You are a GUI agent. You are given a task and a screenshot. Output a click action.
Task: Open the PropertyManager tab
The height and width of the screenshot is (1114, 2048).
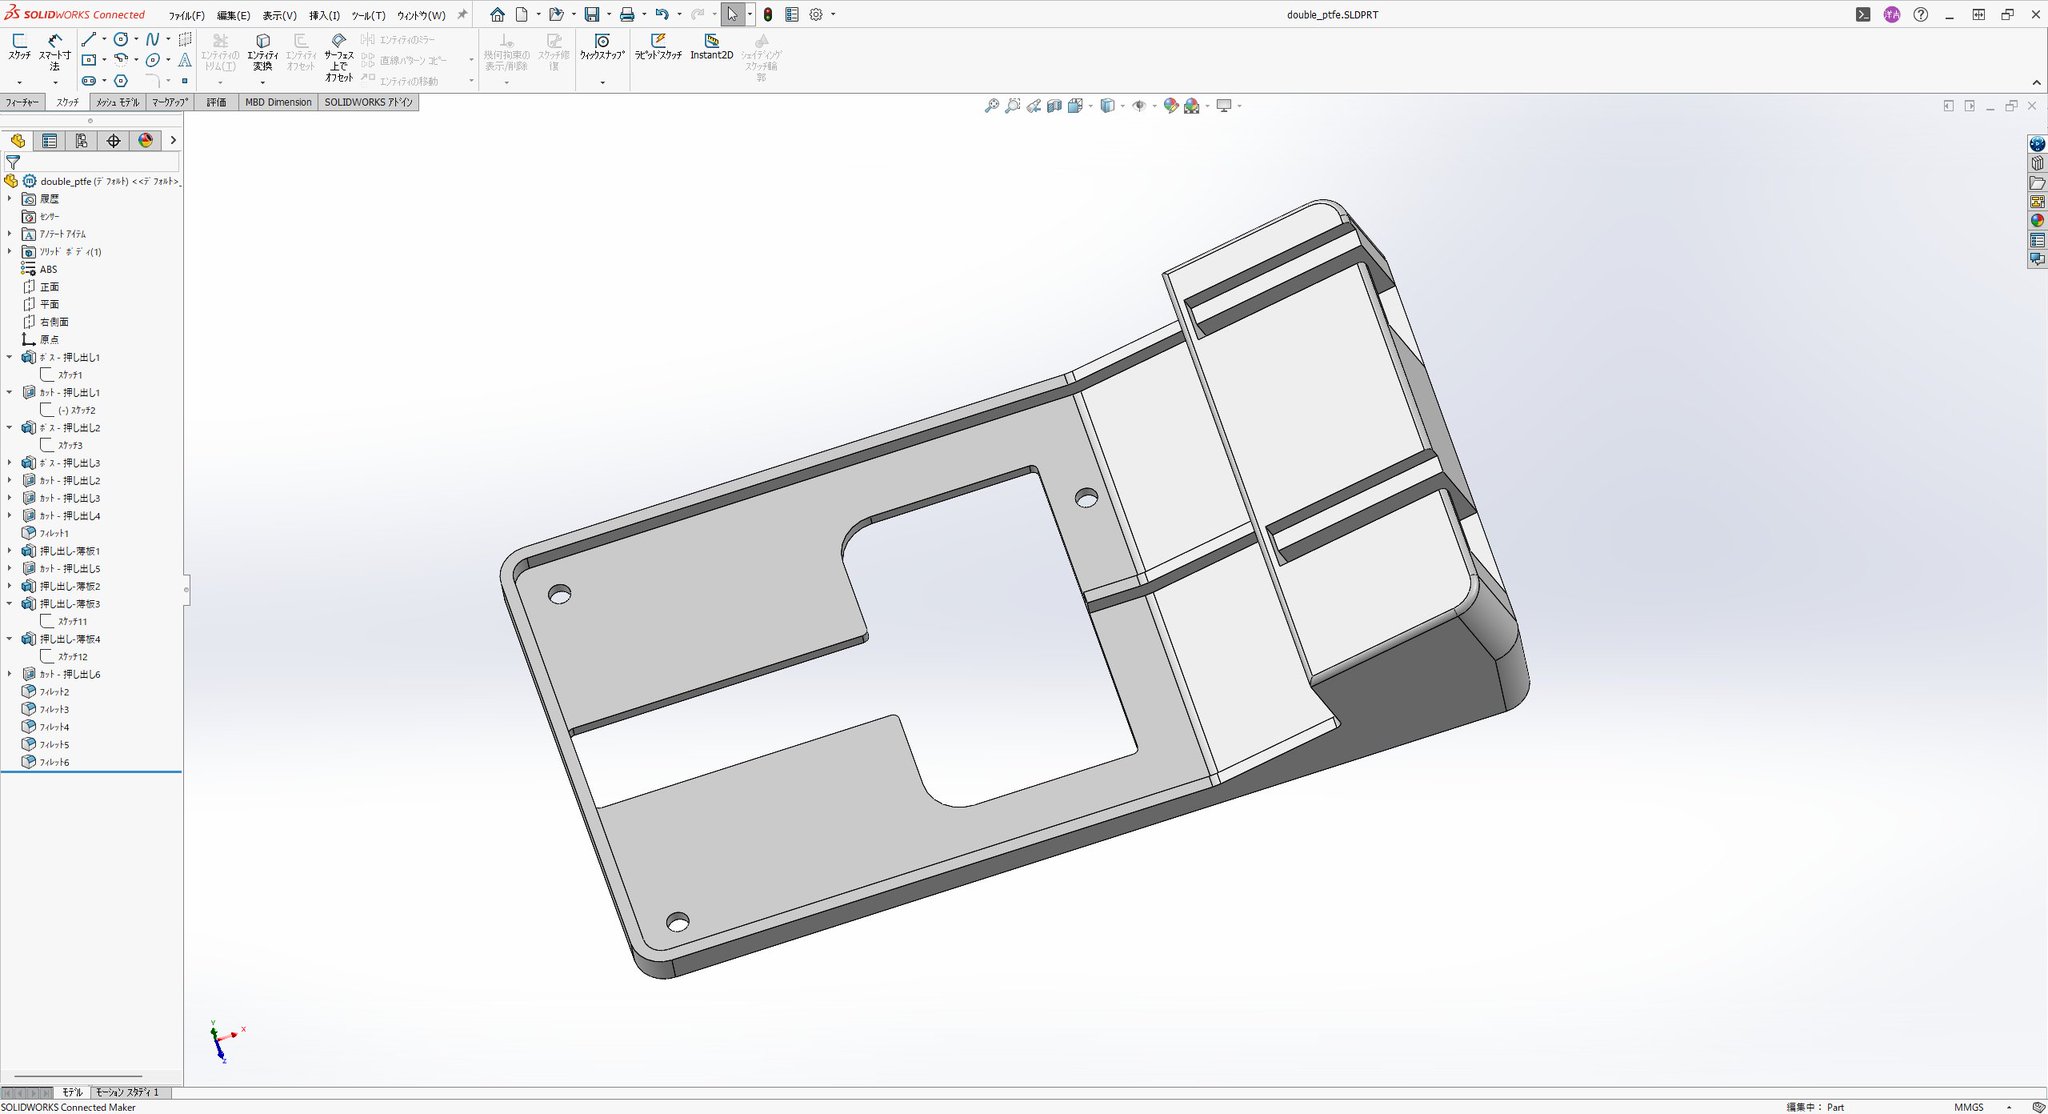click(49, 141)
